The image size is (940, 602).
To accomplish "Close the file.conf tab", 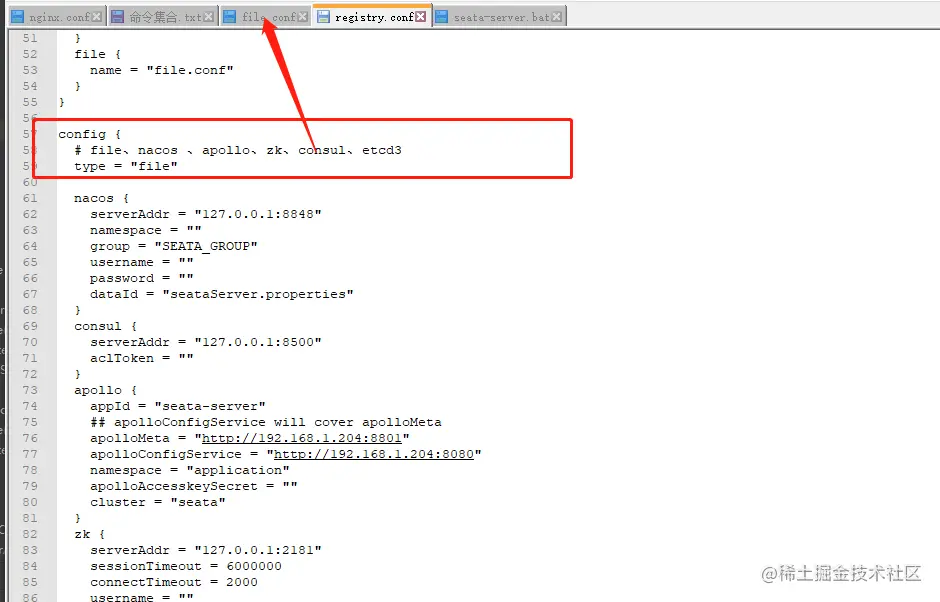I will click(302, 17).
